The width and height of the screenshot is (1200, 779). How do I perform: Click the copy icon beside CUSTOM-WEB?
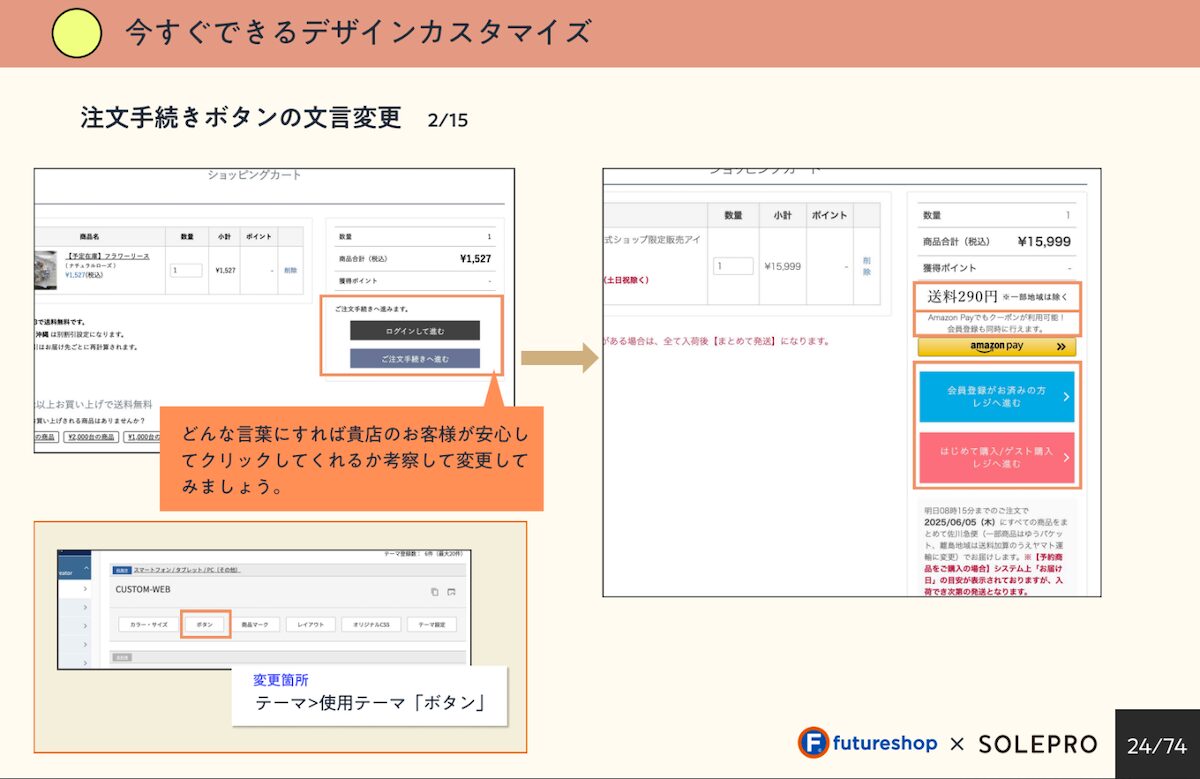click(434, 592)
